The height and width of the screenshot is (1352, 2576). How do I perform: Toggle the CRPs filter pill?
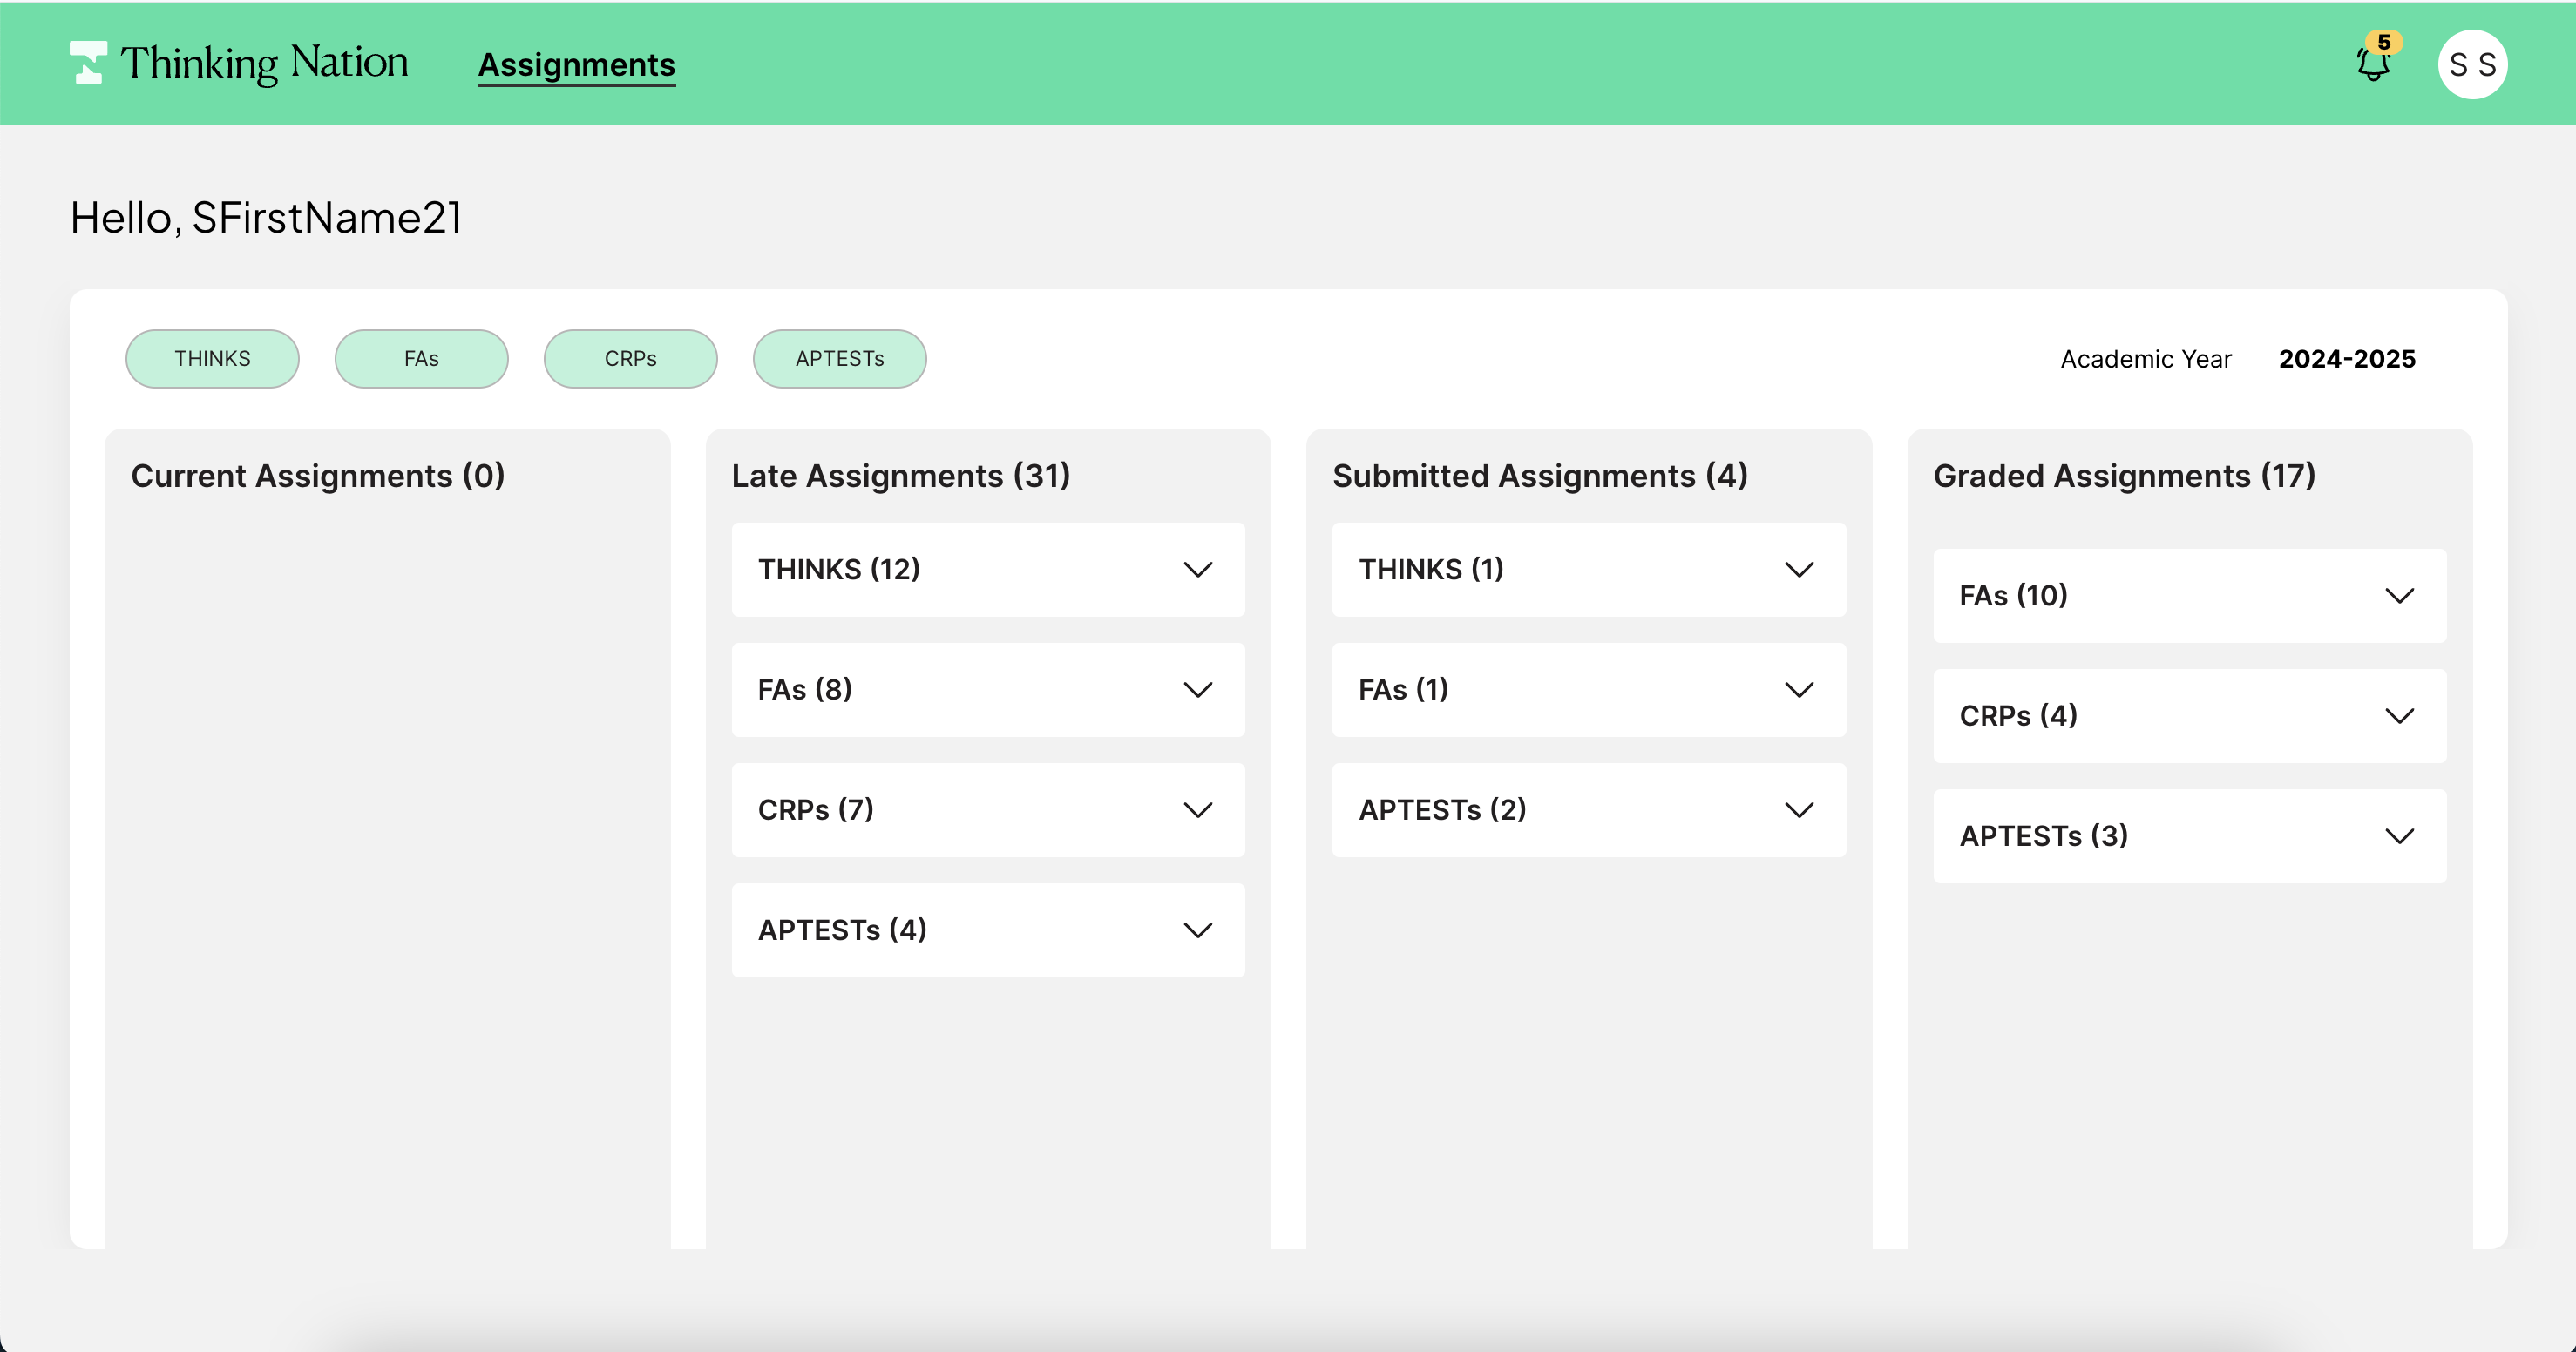tap(630, 359)
